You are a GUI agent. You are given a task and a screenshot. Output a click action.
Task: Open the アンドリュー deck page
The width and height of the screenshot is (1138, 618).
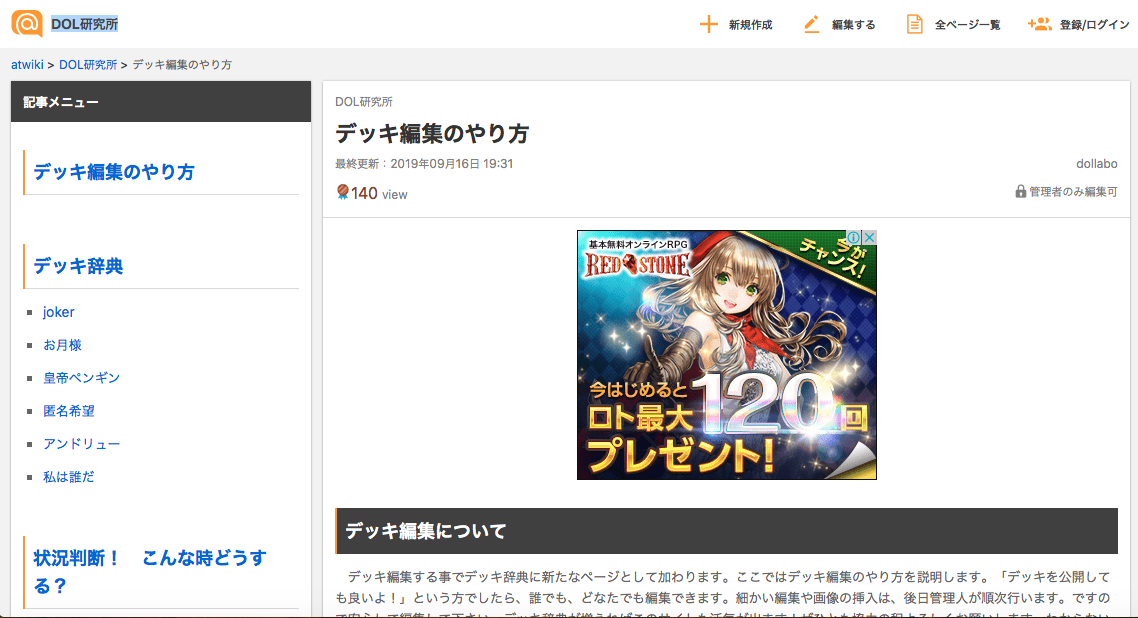pos(81,444)
